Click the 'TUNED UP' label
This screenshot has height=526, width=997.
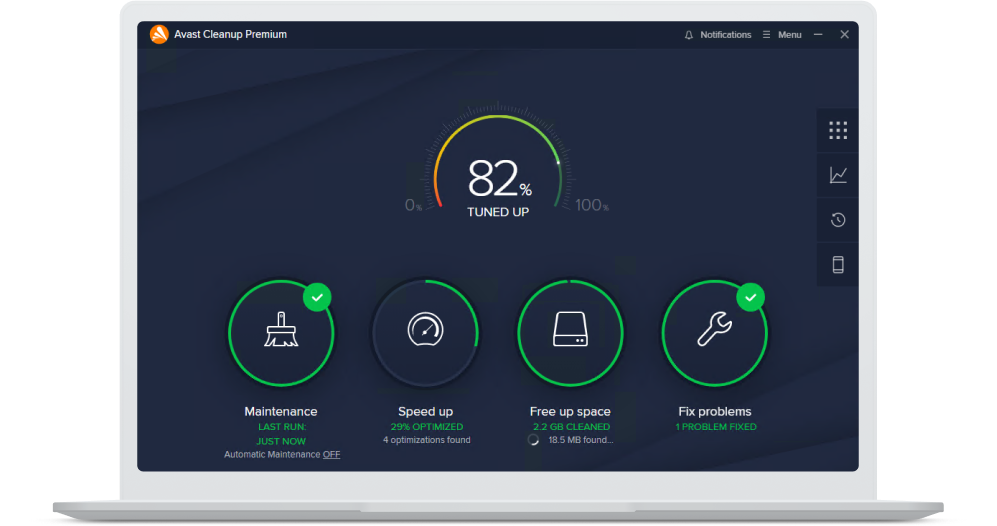[498, 212]
